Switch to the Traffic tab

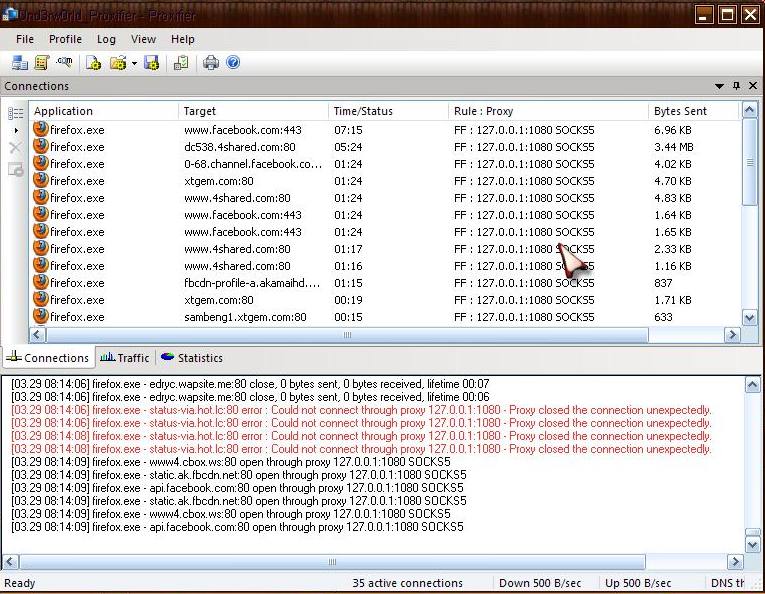124,358
